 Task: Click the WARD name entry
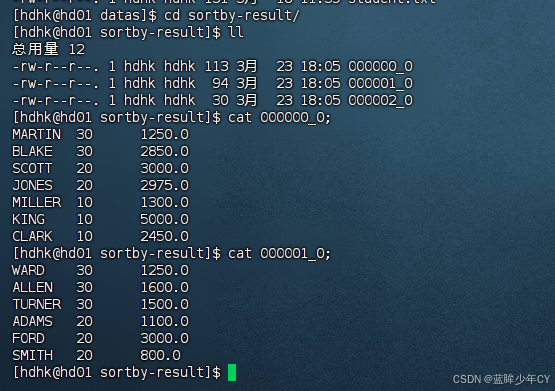28,270
